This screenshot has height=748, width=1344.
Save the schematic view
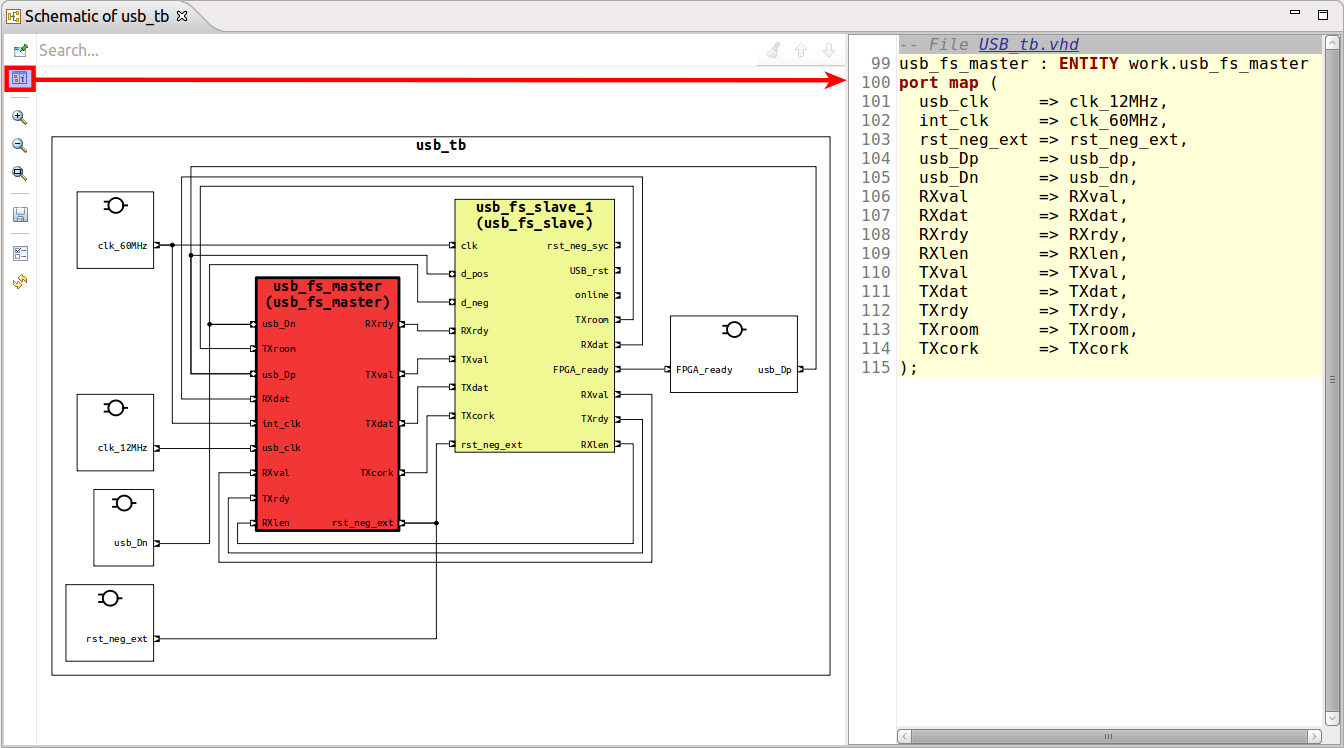click(19, 213)
